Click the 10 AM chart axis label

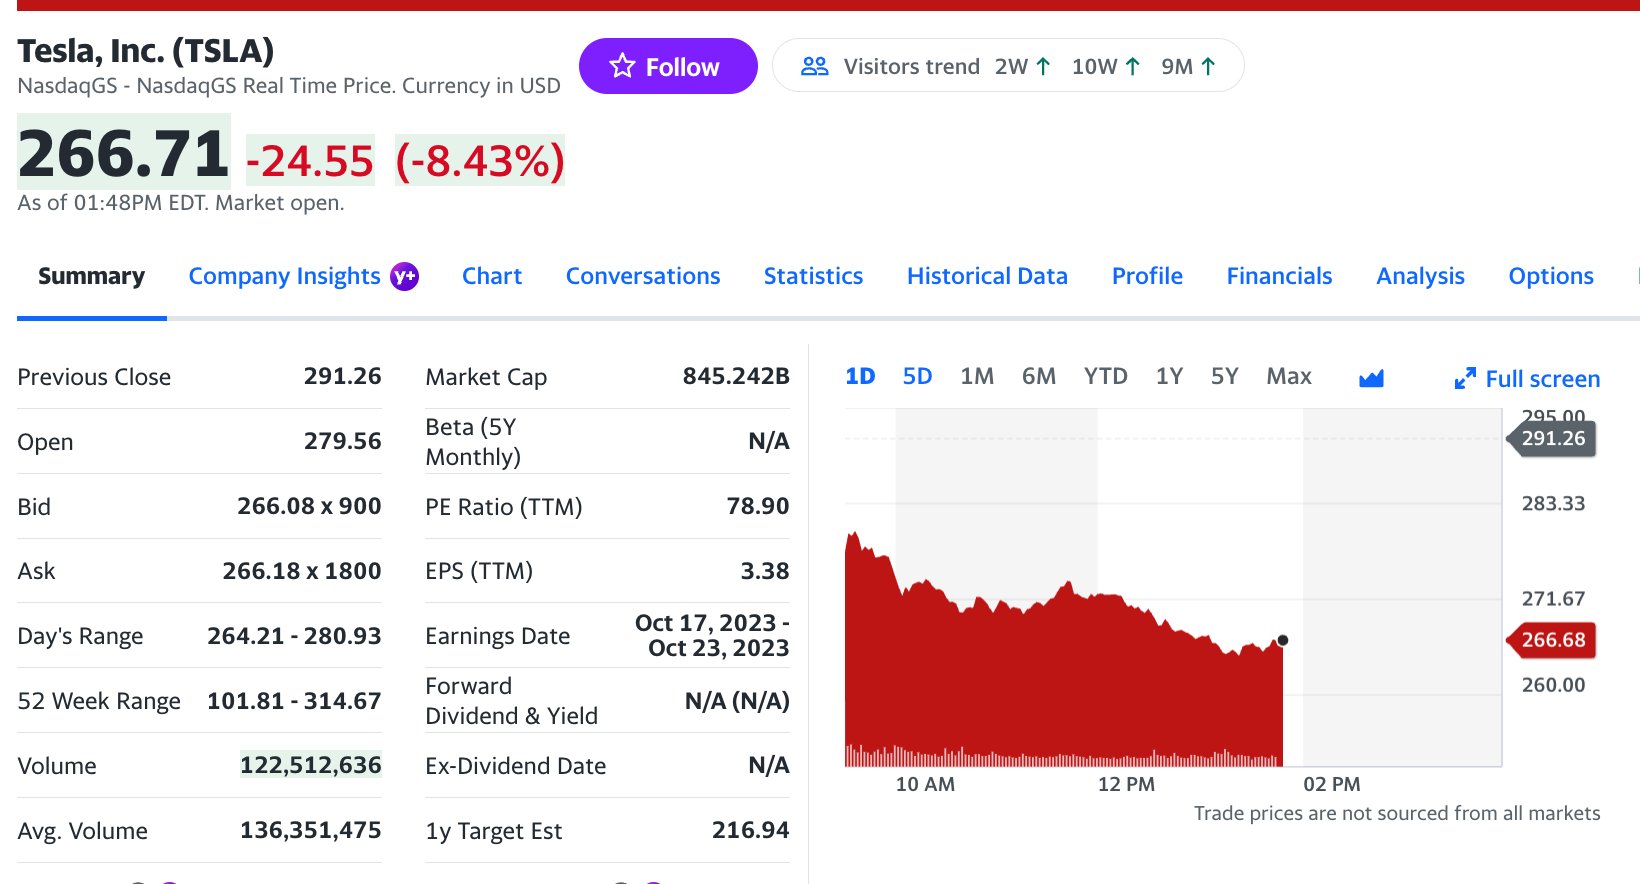pos(925,784)
